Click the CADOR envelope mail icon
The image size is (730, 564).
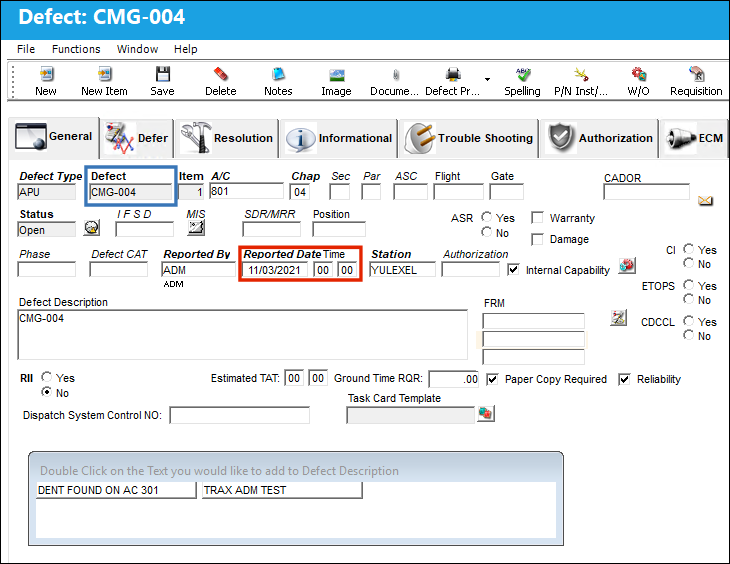pyautogui.click(x=705, y=201)
